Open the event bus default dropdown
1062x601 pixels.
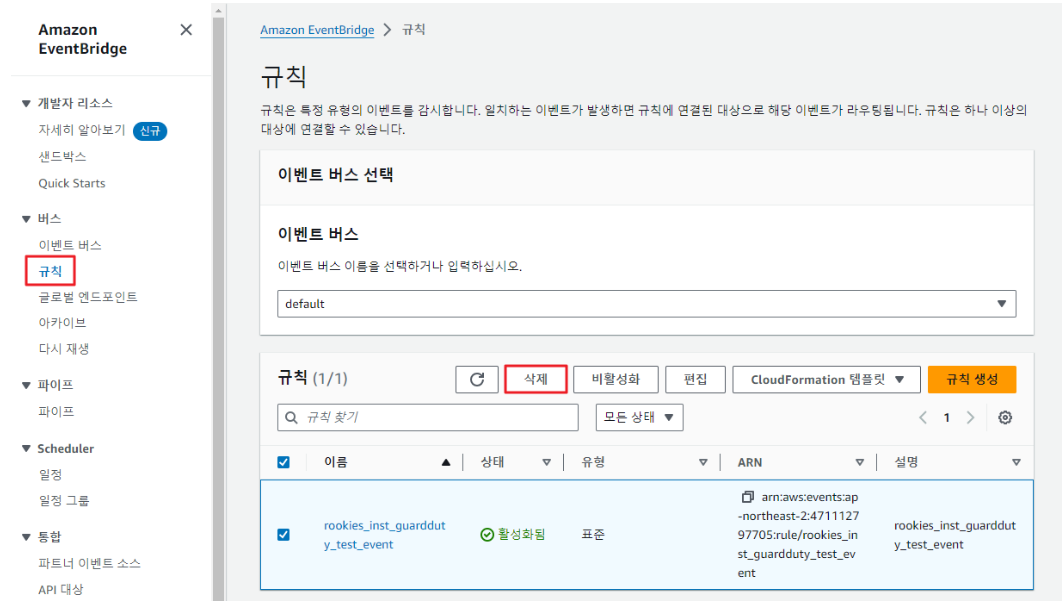click(x=646, y=304)
